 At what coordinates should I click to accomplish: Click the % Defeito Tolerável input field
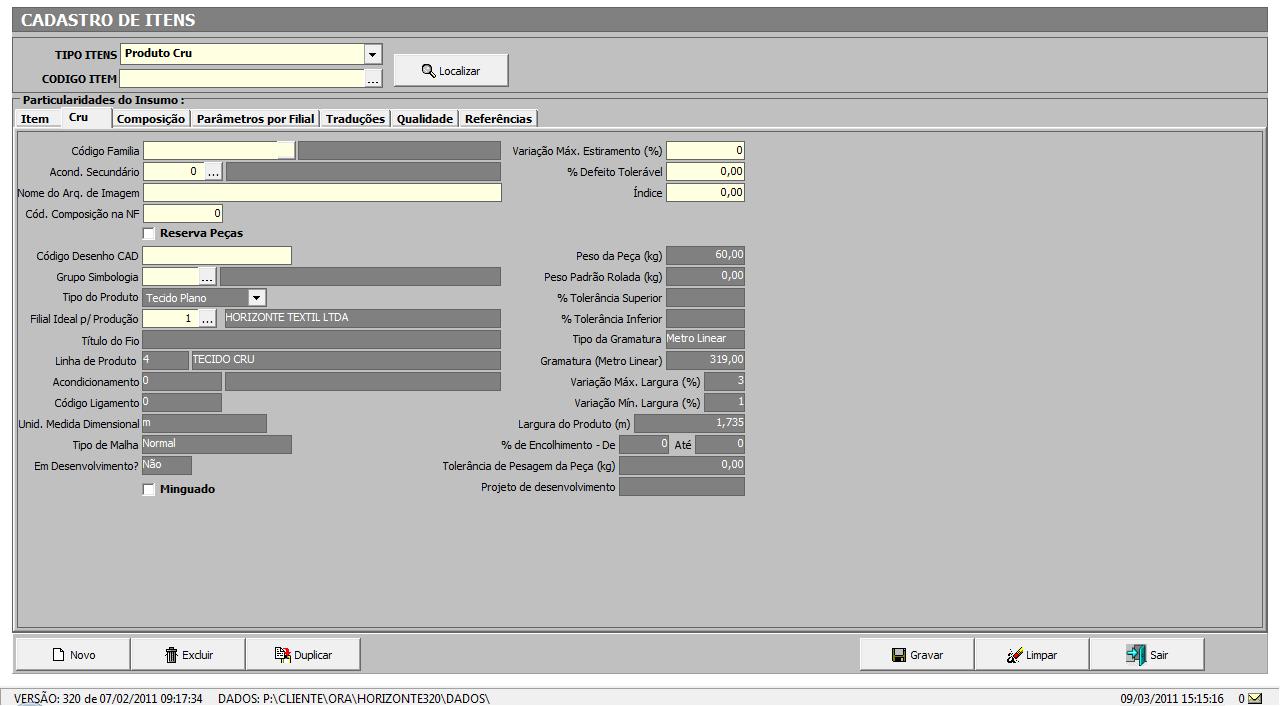click(705, 172)
